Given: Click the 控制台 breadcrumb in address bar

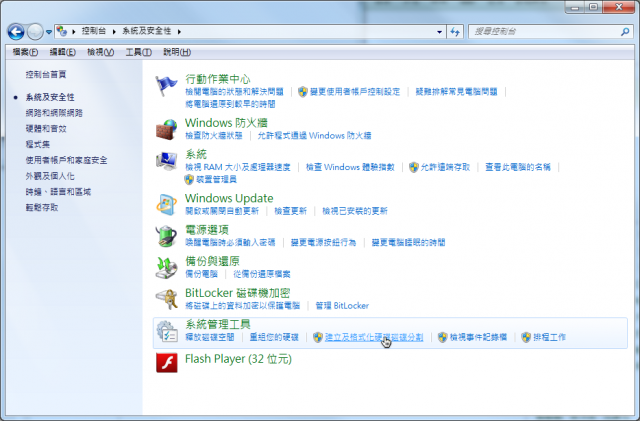Looking at the screenshot, I should (x=94, y=31).
